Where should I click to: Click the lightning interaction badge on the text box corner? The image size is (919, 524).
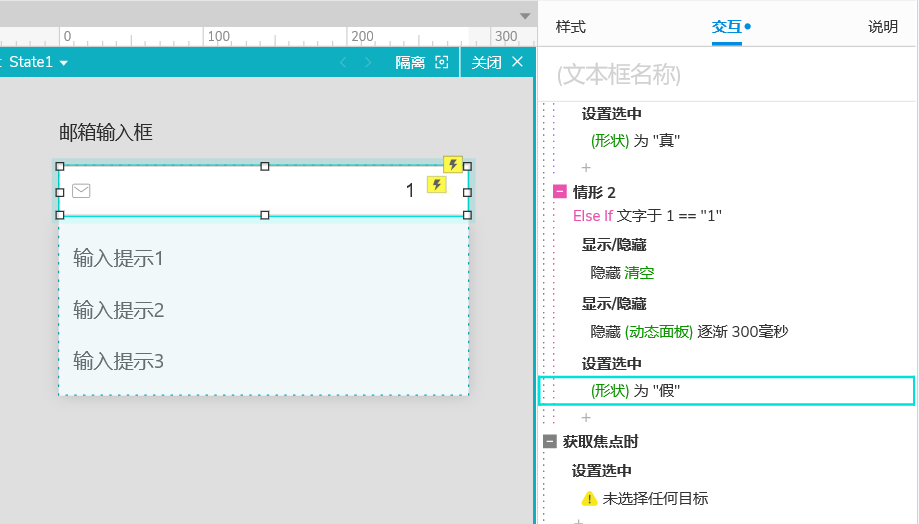[452, 165]
